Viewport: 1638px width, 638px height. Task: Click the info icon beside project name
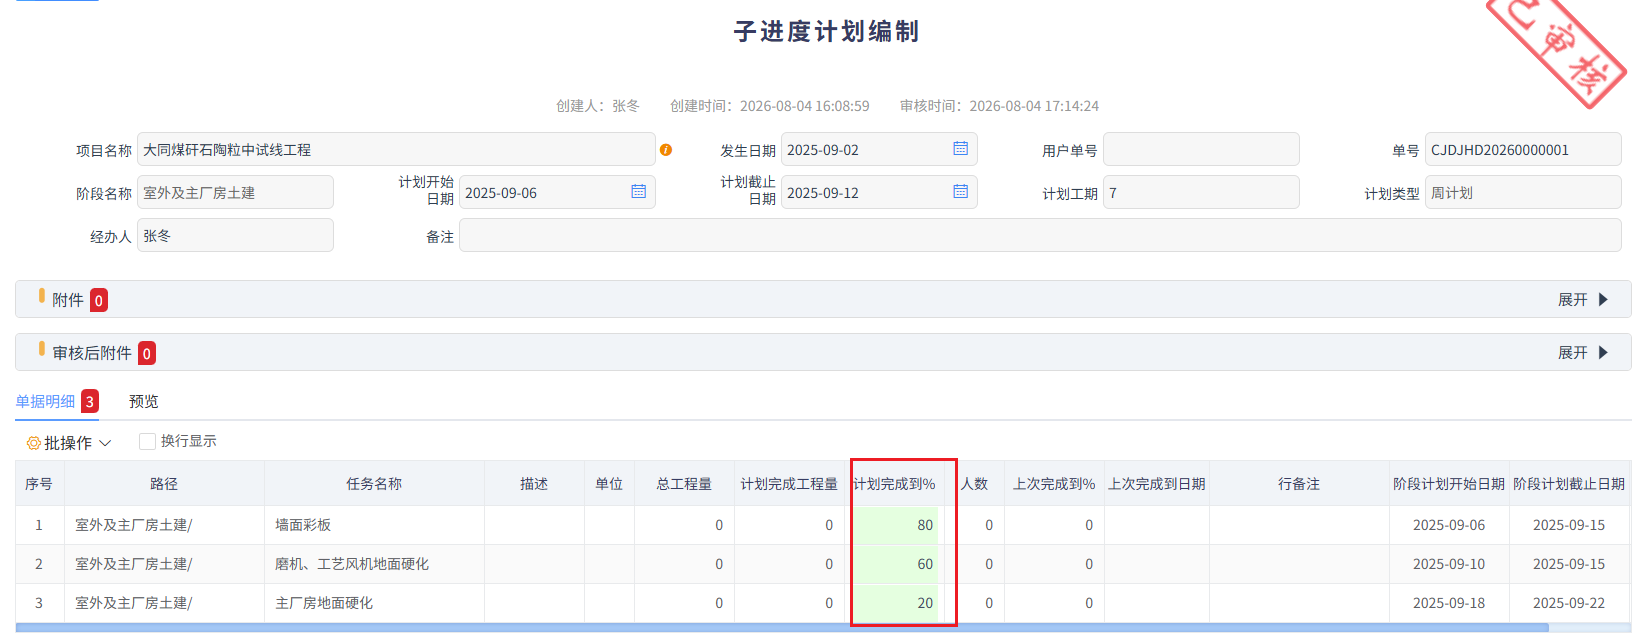click(666, 150)
